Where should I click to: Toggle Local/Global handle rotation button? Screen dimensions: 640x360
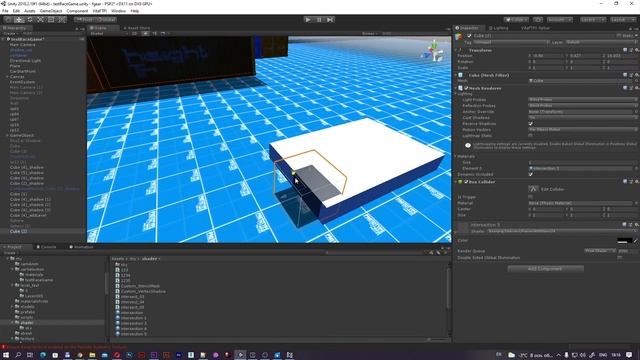click(x=107, y=19)
